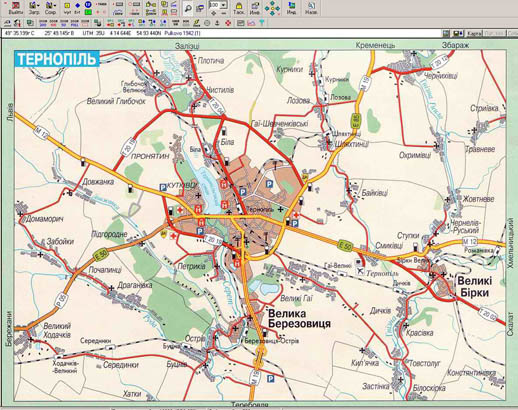Click the pencil edit icon in second toolbar
This screenshot has width=518, height=410.
(197, 23)
